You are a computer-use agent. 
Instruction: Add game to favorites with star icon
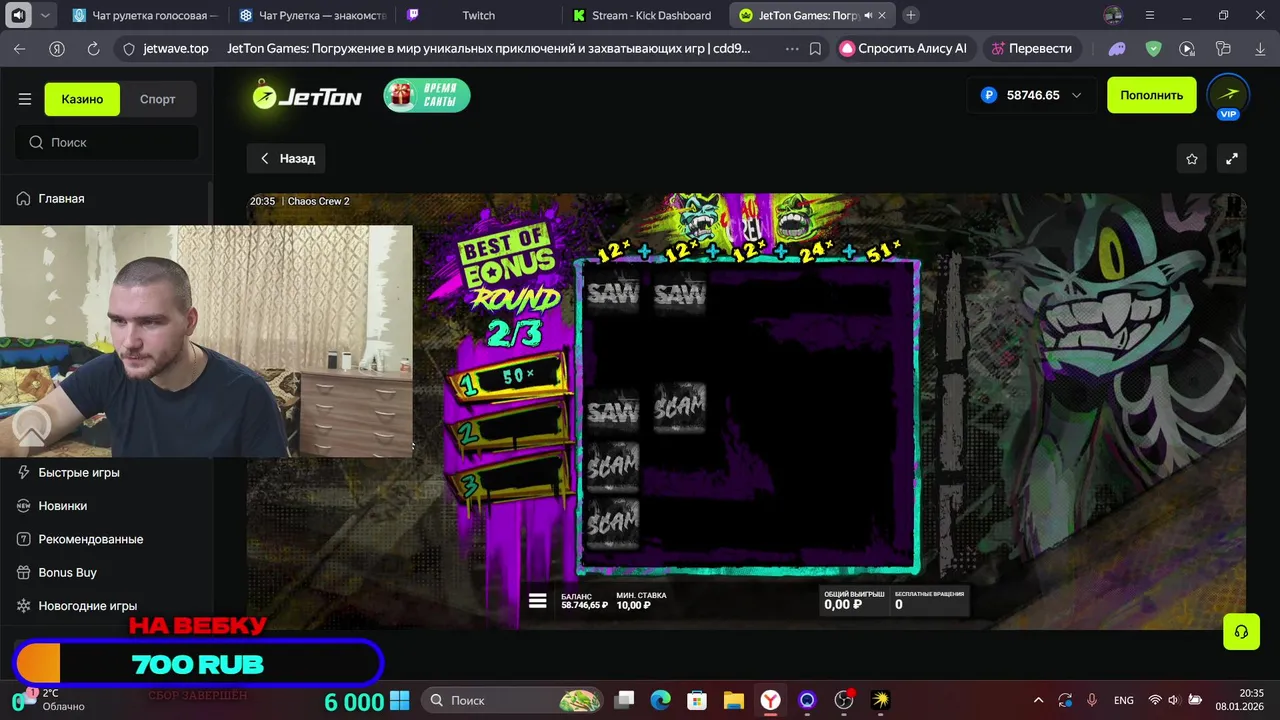click(x=1192, y=158)
